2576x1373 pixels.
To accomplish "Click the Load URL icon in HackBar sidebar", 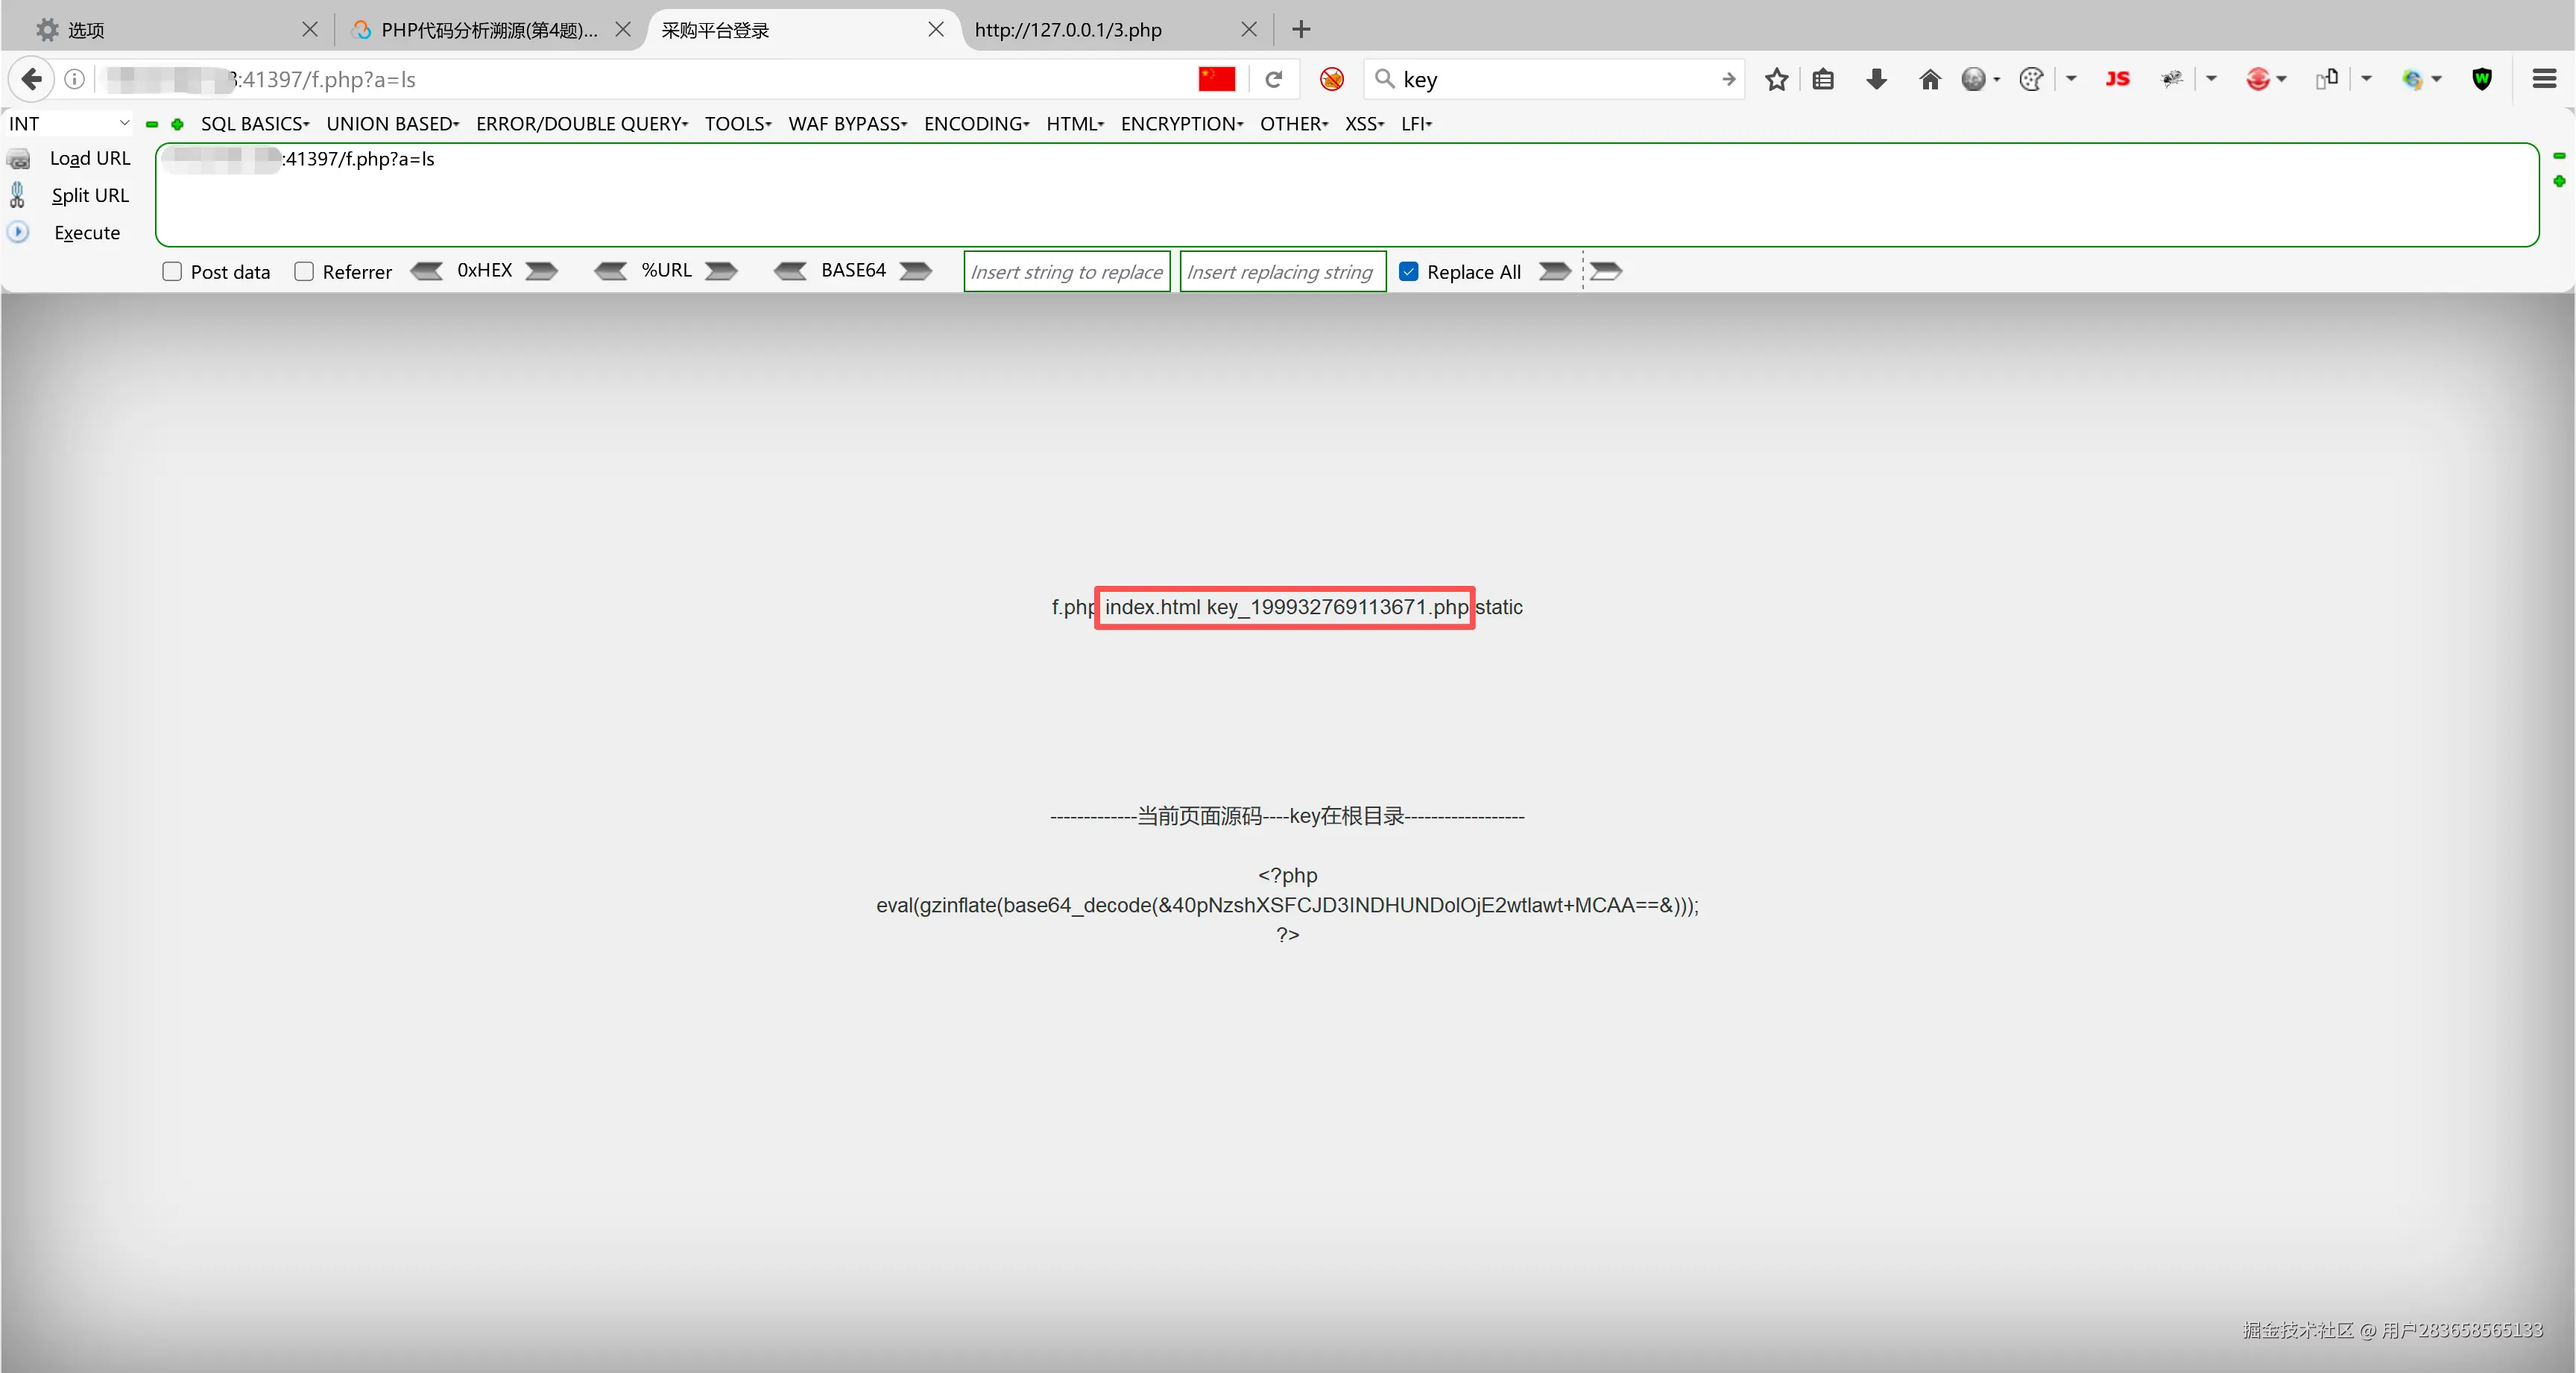I will pyautogui.click(x=19, y=158).
